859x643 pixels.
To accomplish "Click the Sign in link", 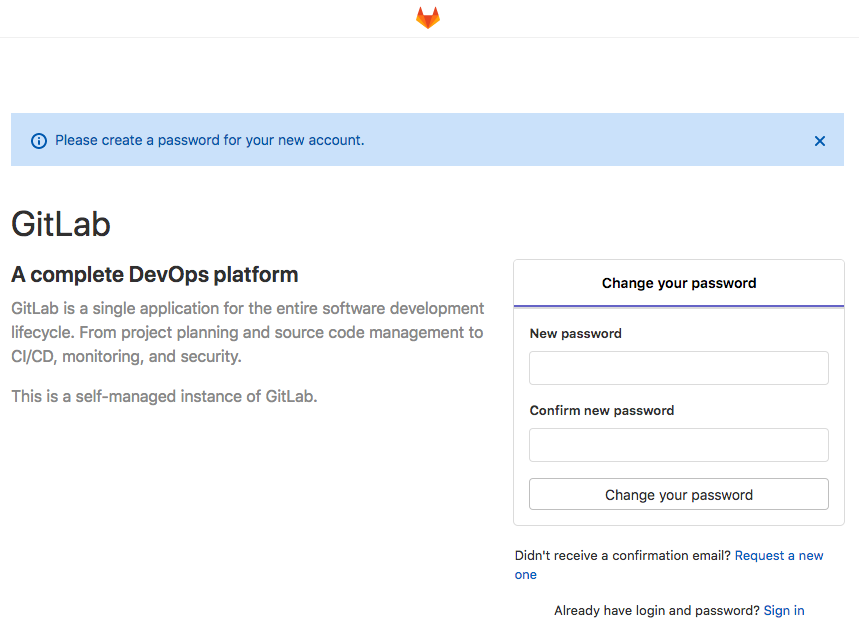I will 783,610.
